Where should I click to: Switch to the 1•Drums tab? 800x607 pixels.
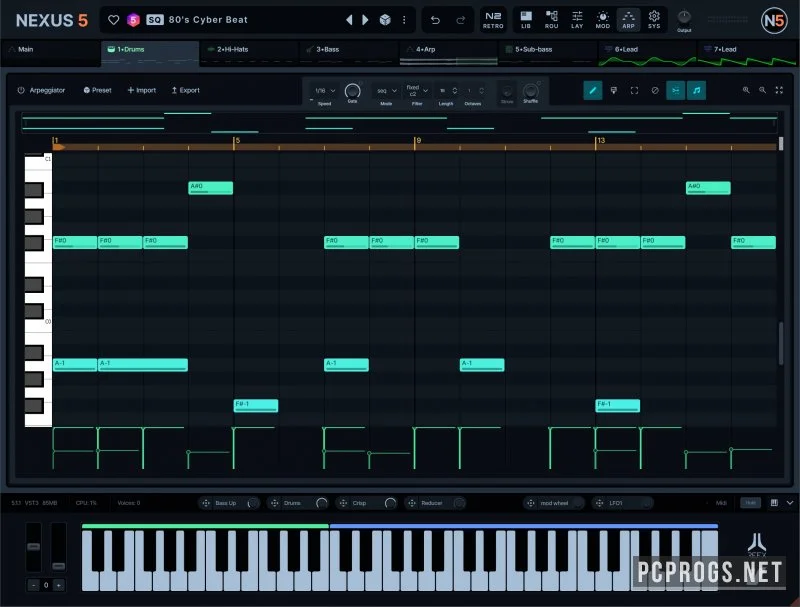(150, 53)
